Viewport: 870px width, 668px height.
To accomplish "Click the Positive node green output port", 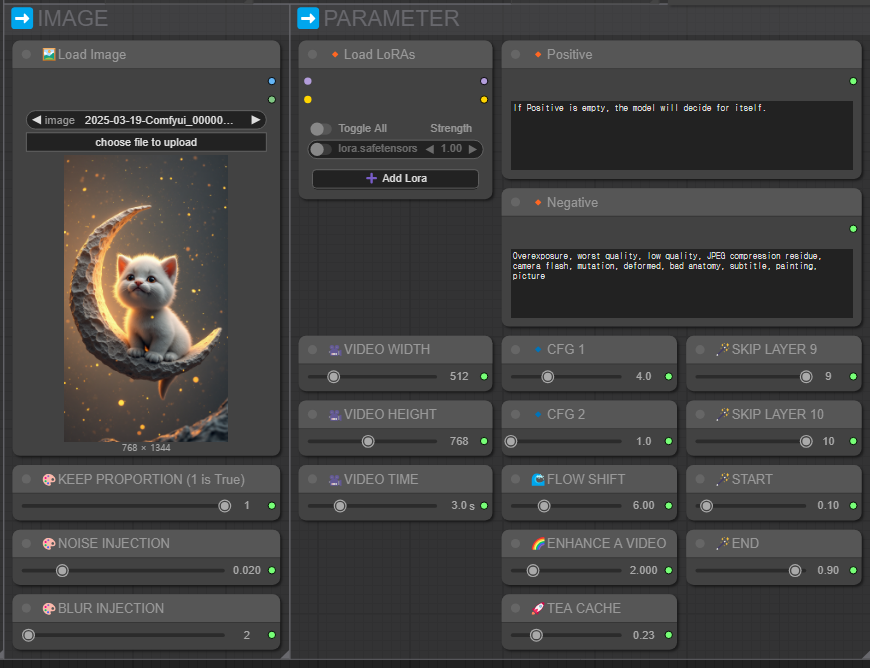I will pos(853,81).
